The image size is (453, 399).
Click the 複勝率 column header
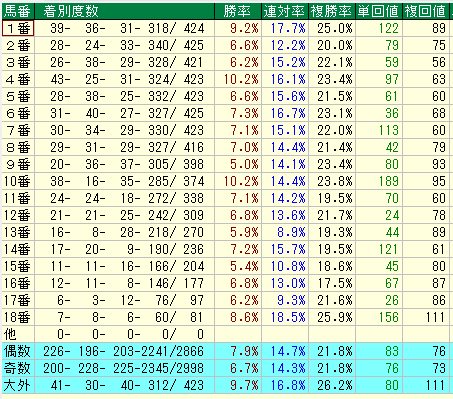[332, 11]
